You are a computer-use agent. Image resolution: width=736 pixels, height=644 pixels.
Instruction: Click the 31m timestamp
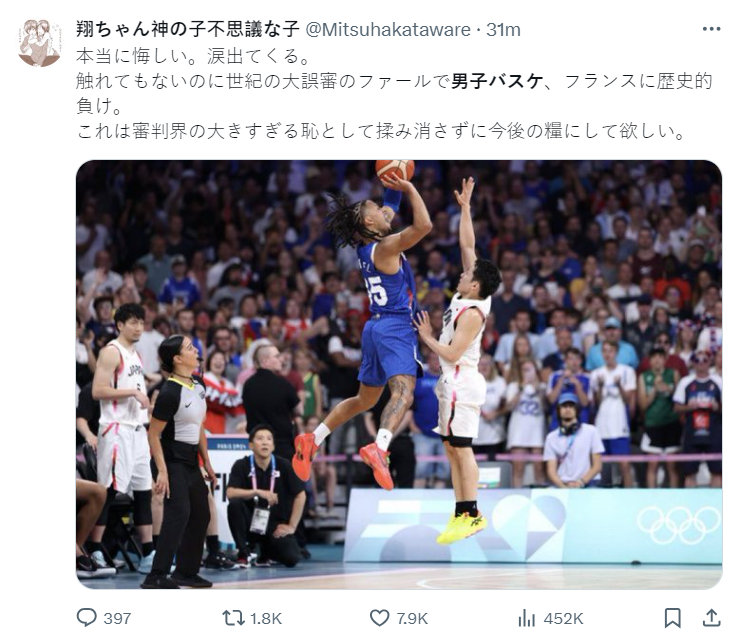click(503, 30)
